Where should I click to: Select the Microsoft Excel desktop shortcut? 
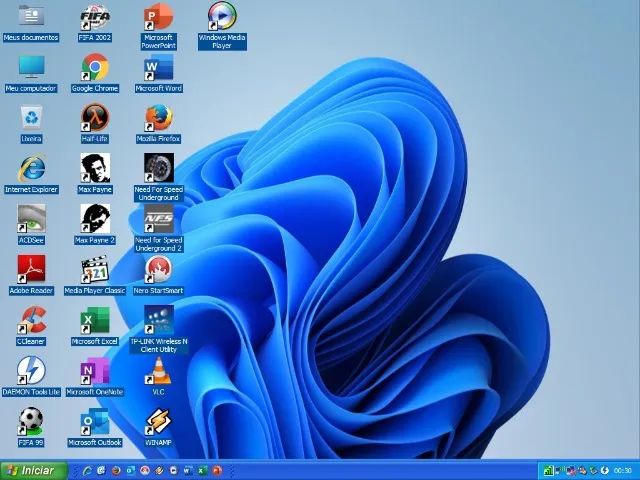(x=95, y=327)
